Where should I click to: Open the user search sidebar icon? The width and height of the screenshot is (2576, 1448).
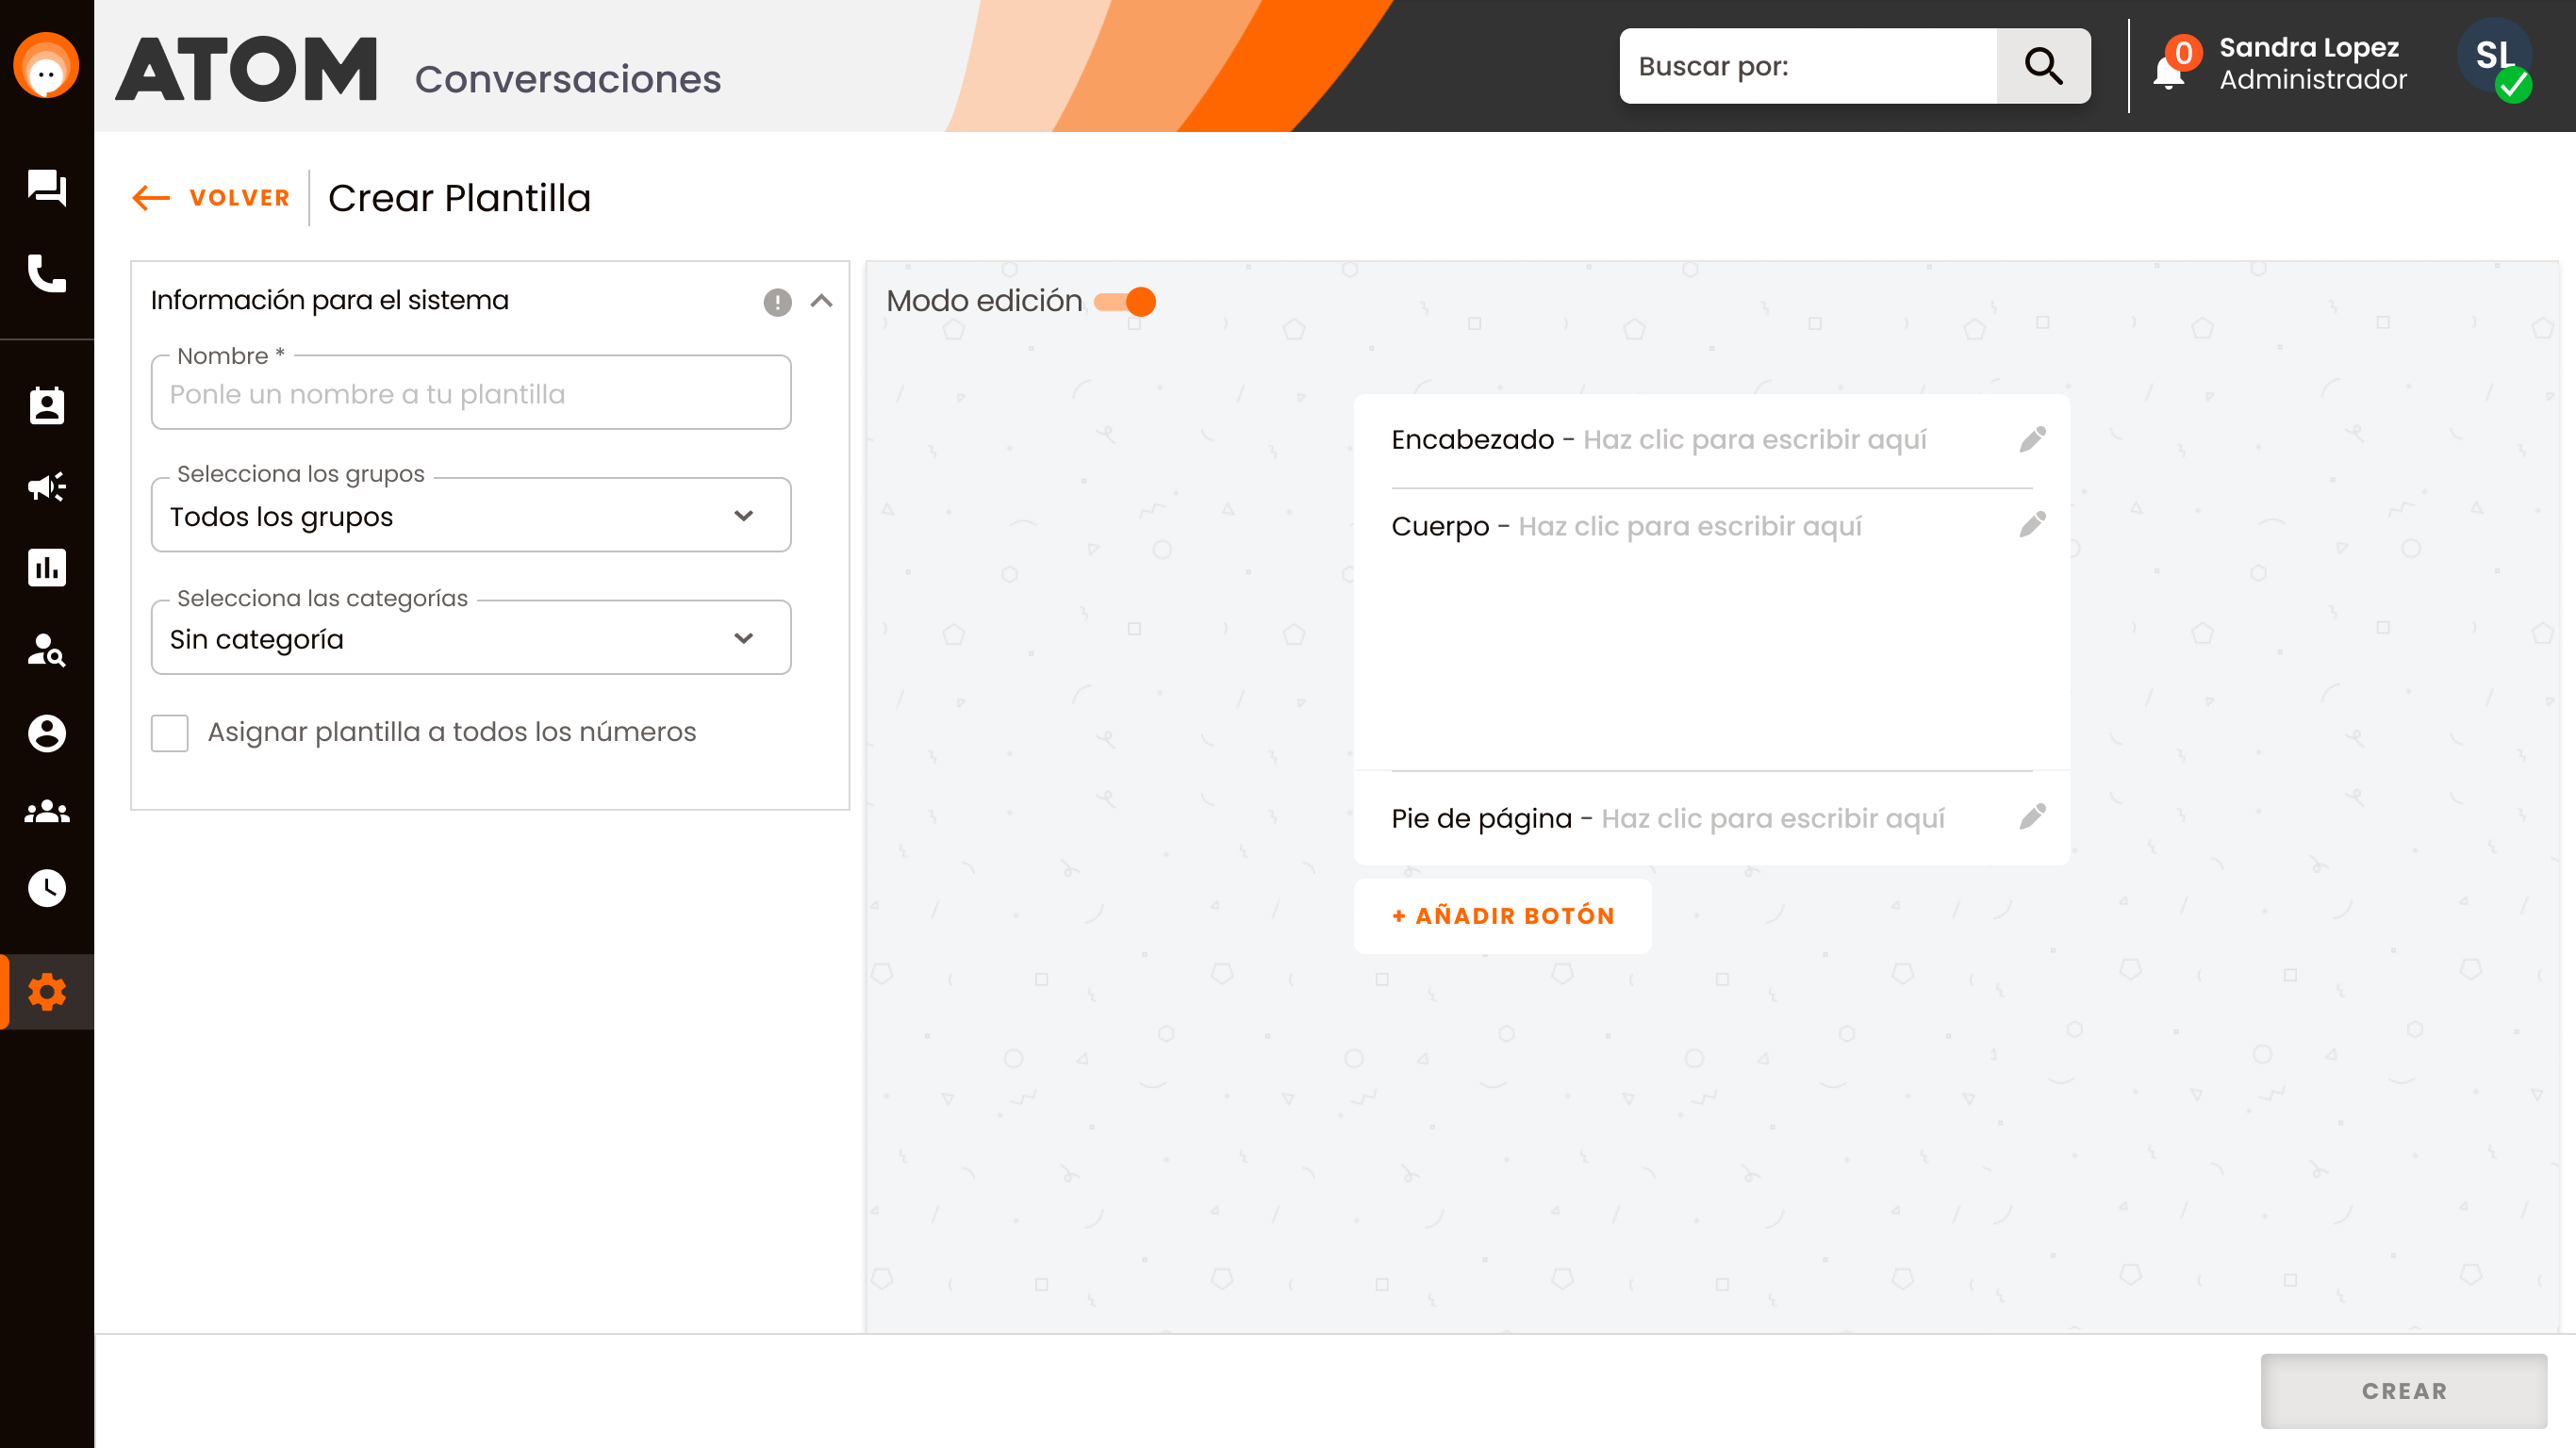(x=47, y=650)
